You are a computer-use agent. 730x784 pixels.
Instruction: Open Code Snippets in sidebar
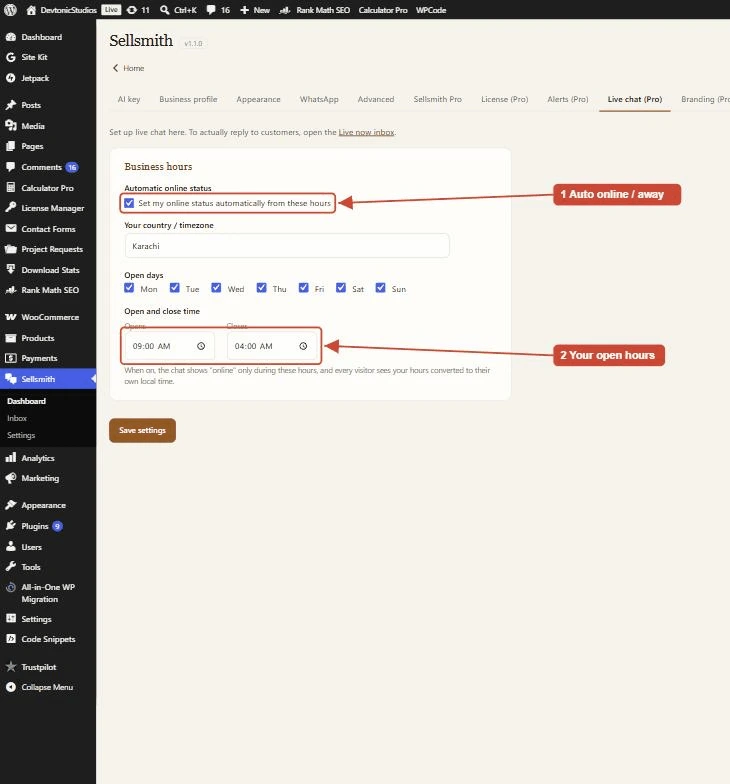click(x=48, y=639)
